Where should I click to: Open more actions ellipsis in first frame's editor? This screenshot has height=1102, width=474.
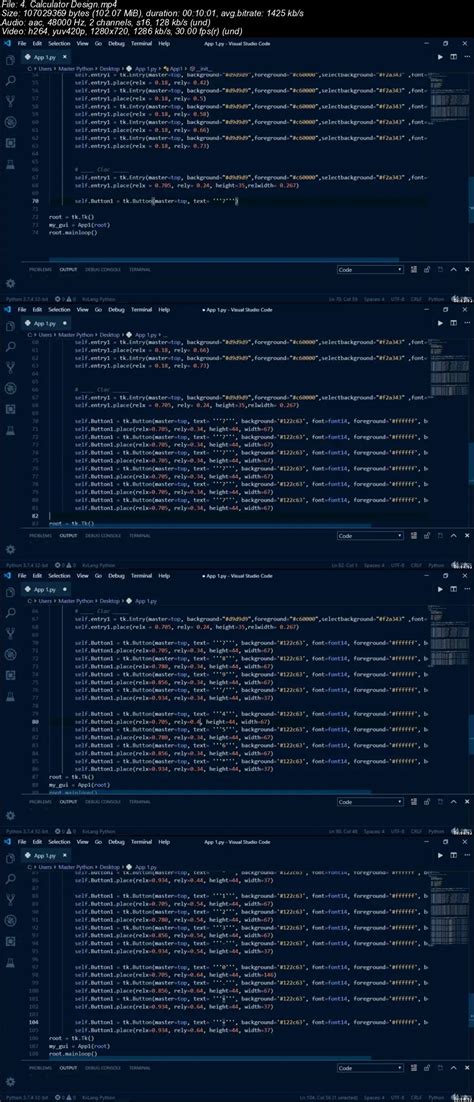[x=465, y=57]
